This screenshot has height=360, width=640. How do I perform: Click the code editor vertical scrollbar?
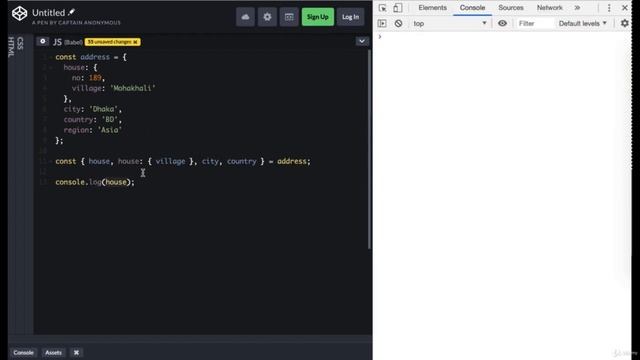tap(369, 149)
